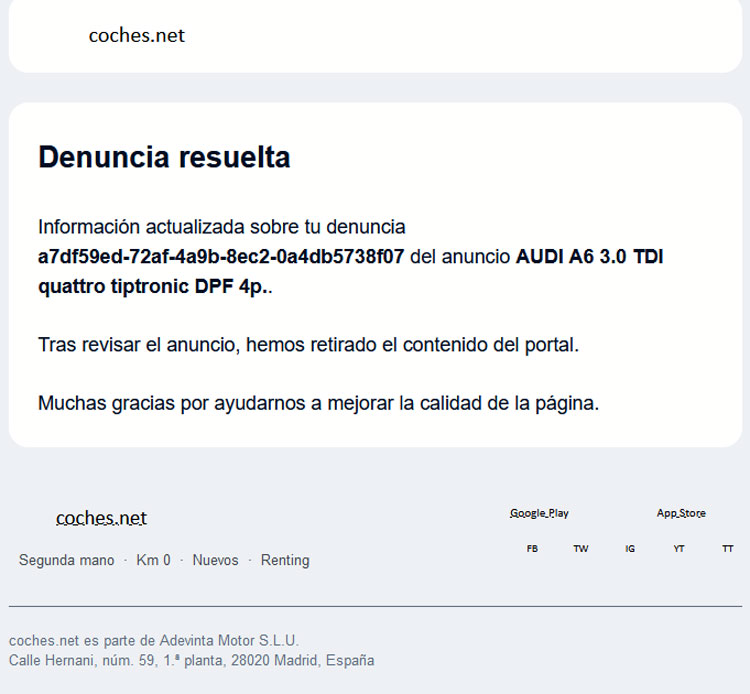This screenshot has height=694, width=750.
Task: Go to Km 0 listings
Action: click(x=153, y=560)
